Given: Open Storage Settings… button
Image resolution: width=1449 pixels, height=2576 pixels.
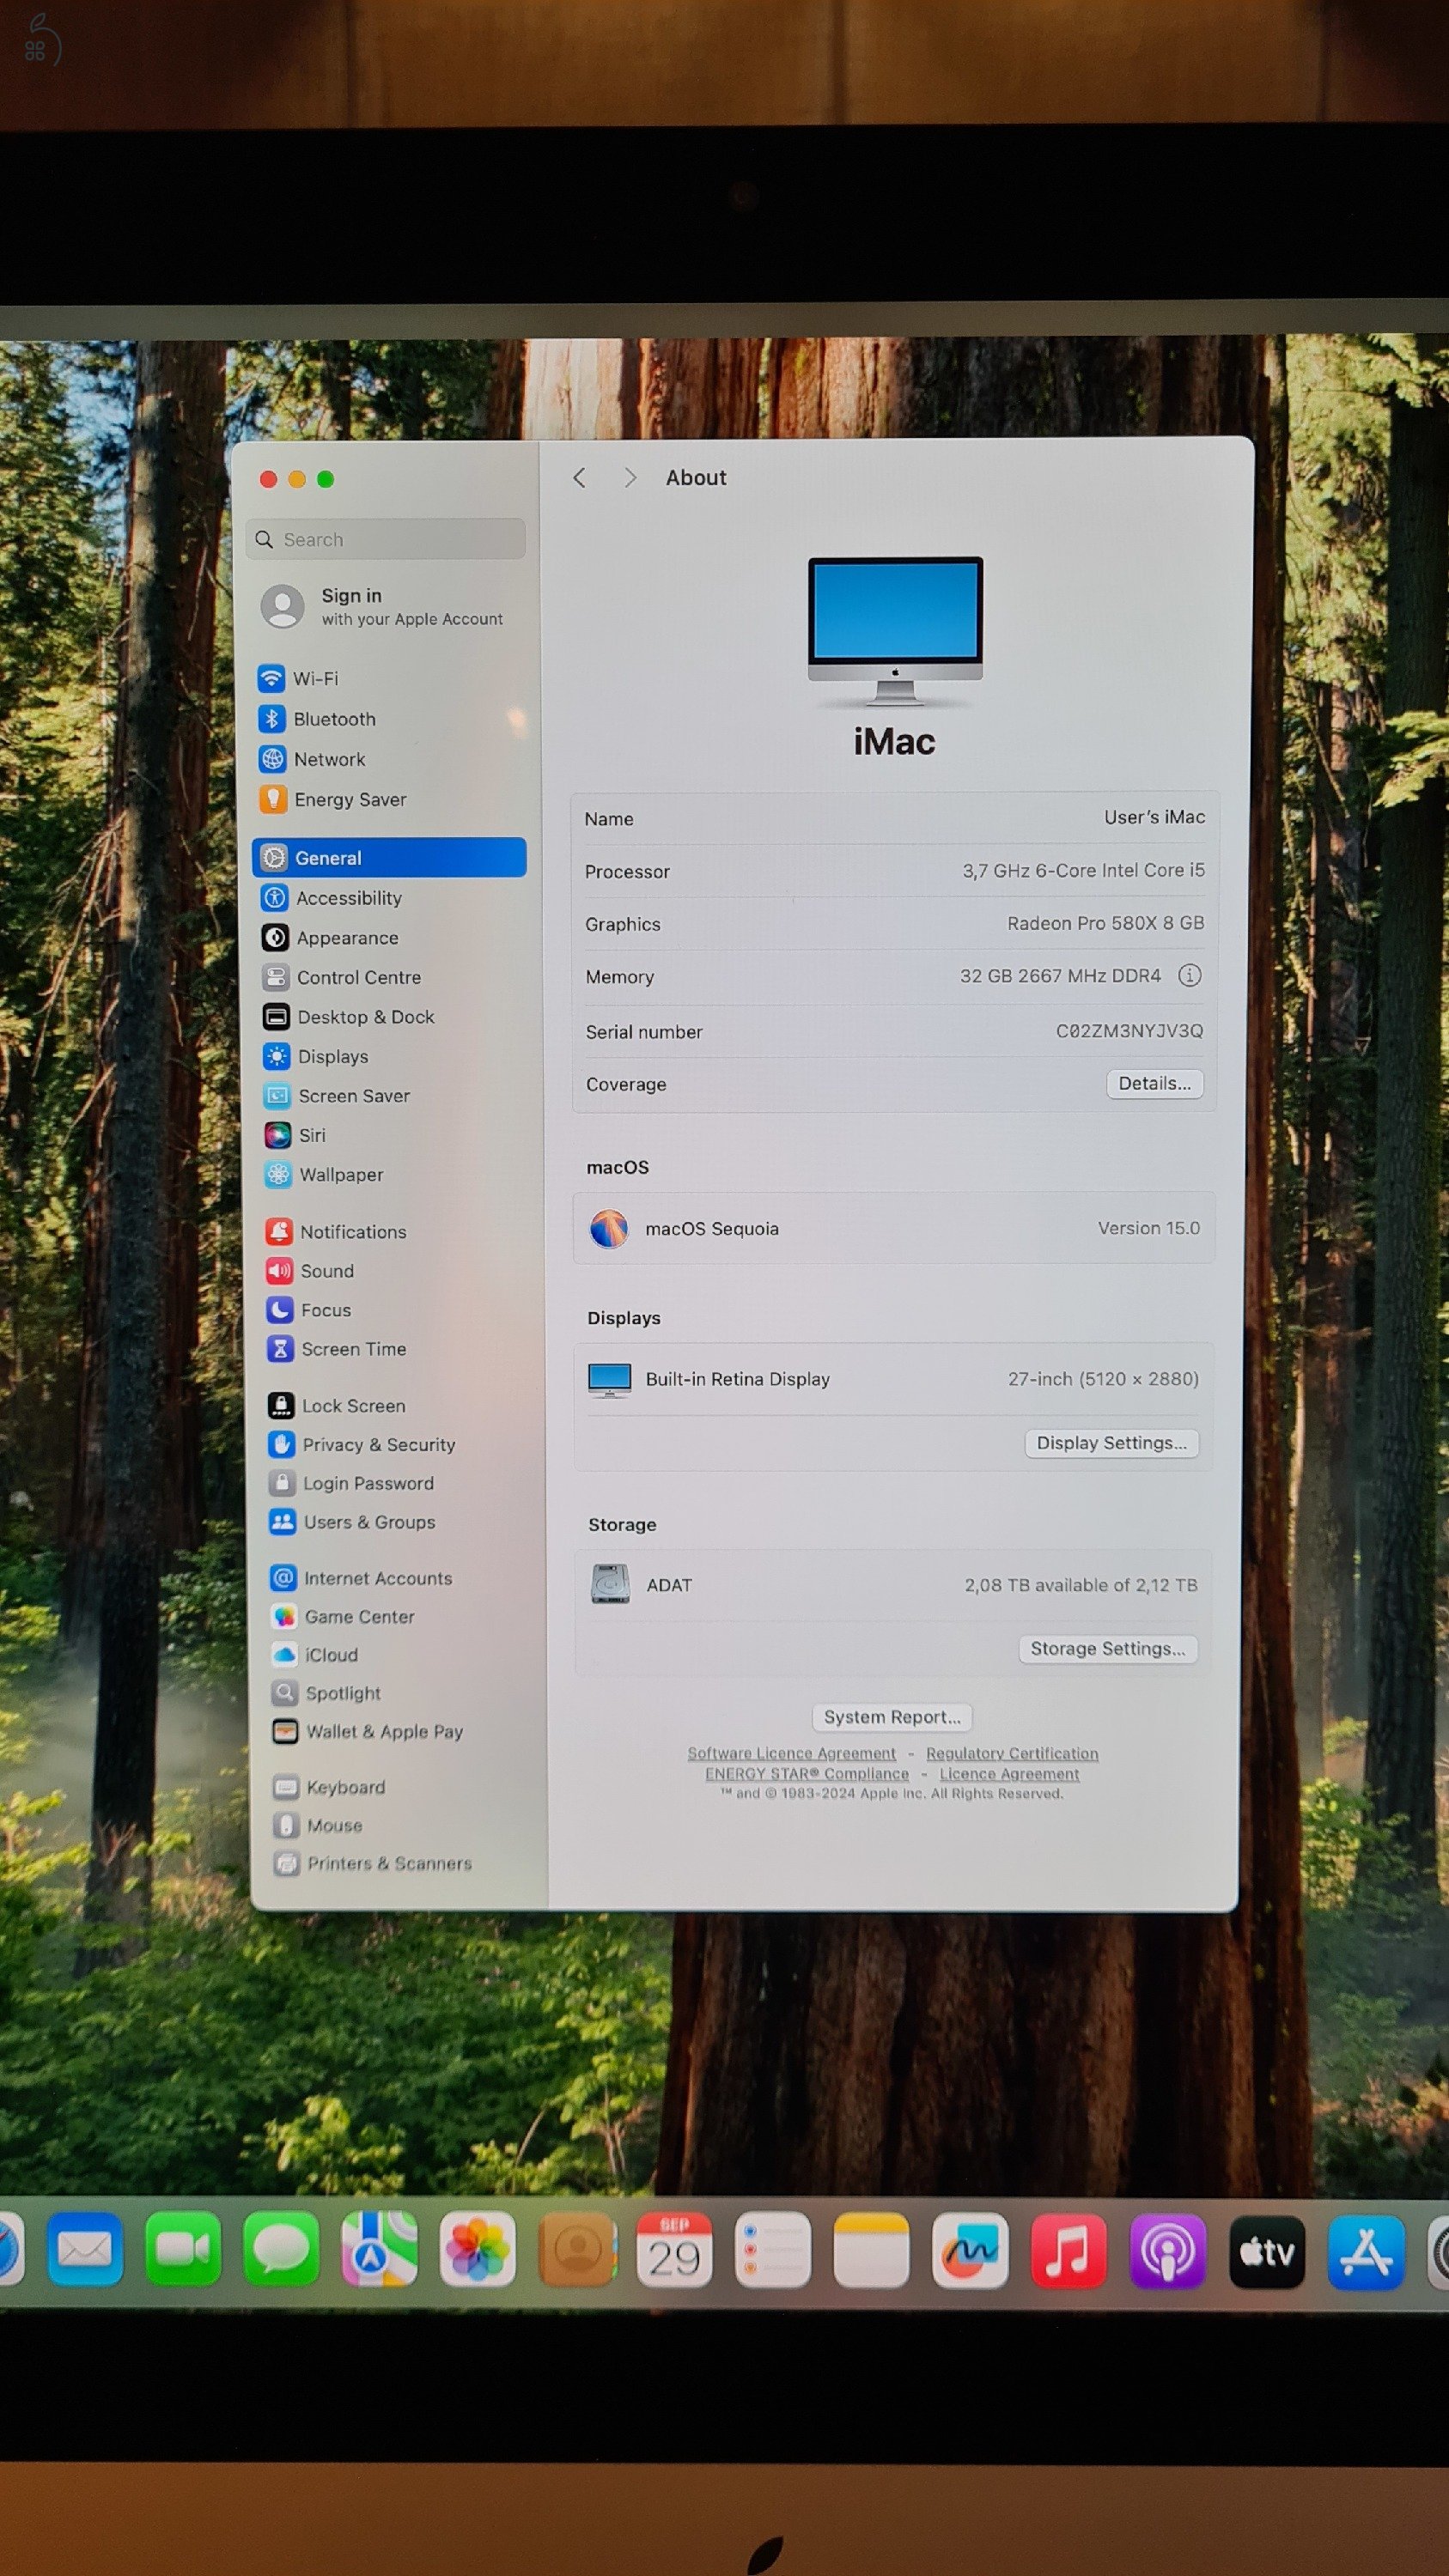Looking at the screenshot, I should point(1108,1649).
